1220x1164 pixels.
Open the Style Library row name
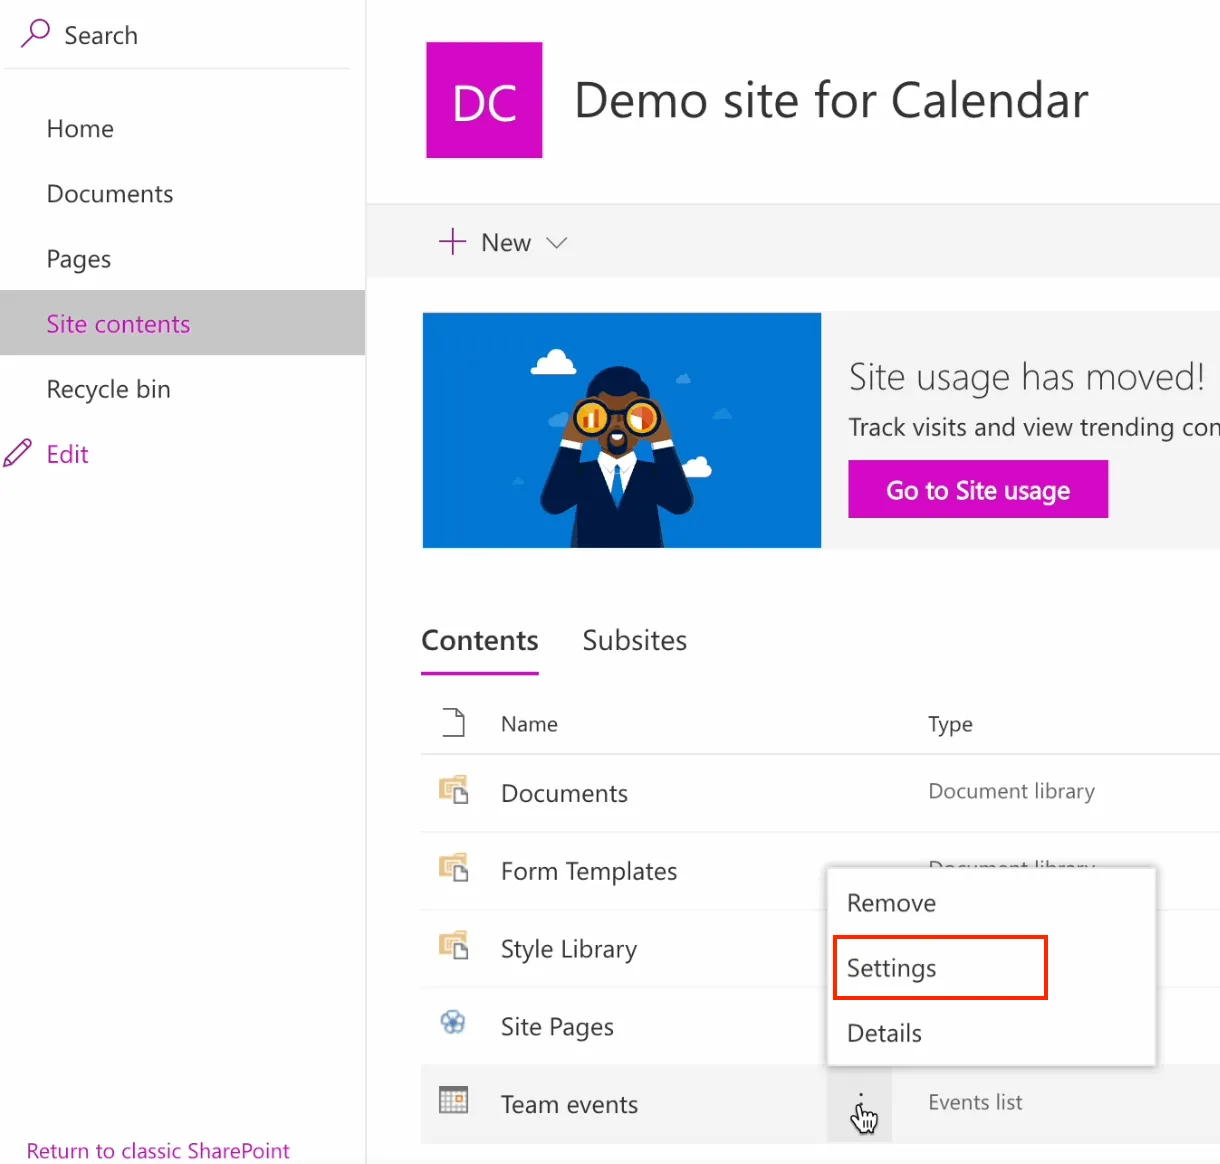pos(569,949)
